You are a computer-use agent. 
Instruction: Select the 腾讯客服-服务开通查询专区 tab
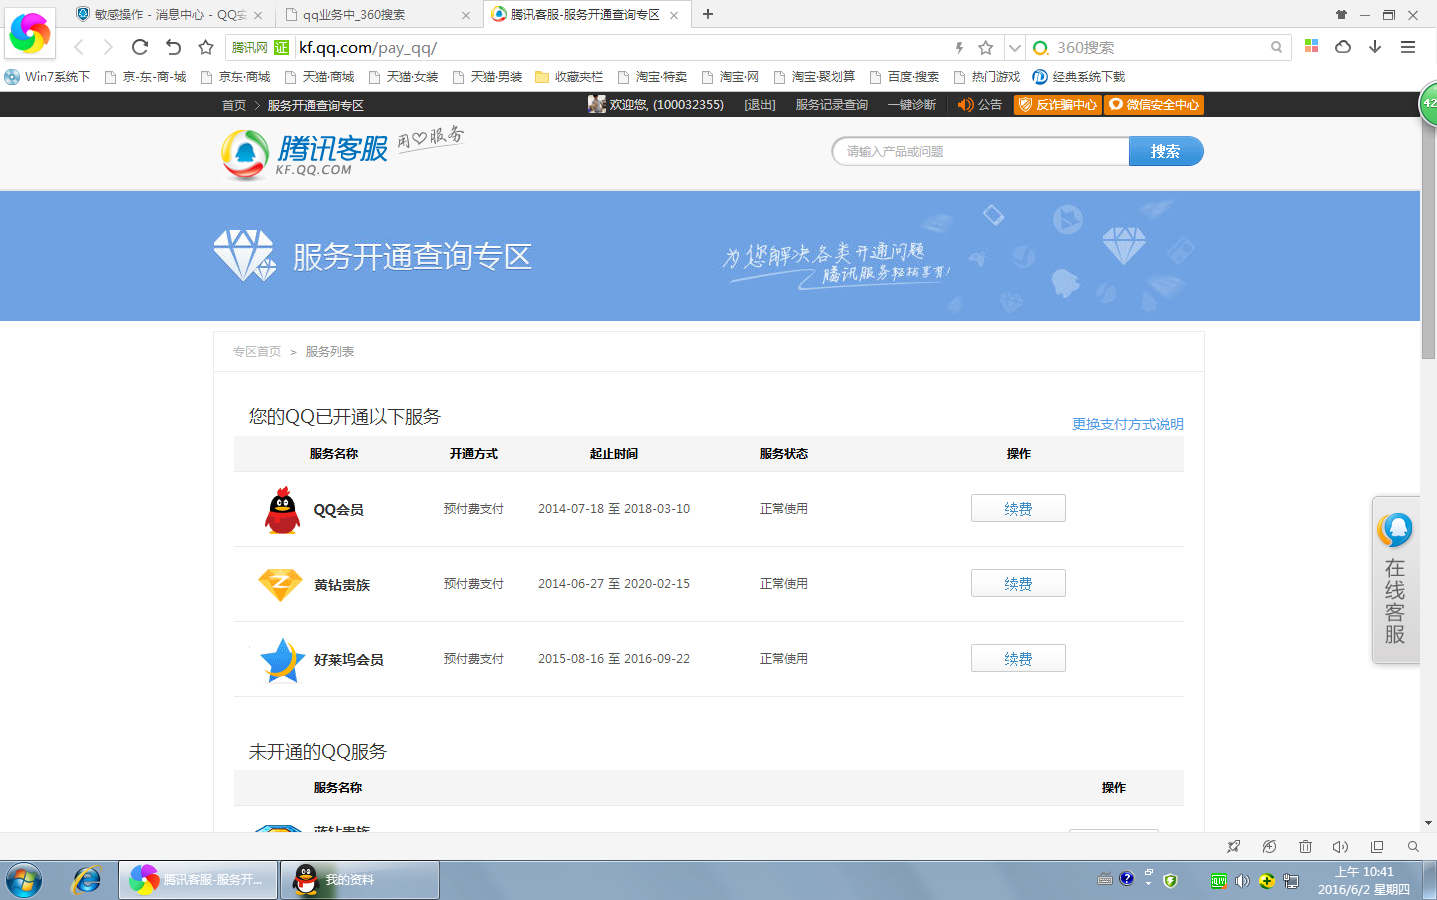pyautogui.click(x=585, y=15)
